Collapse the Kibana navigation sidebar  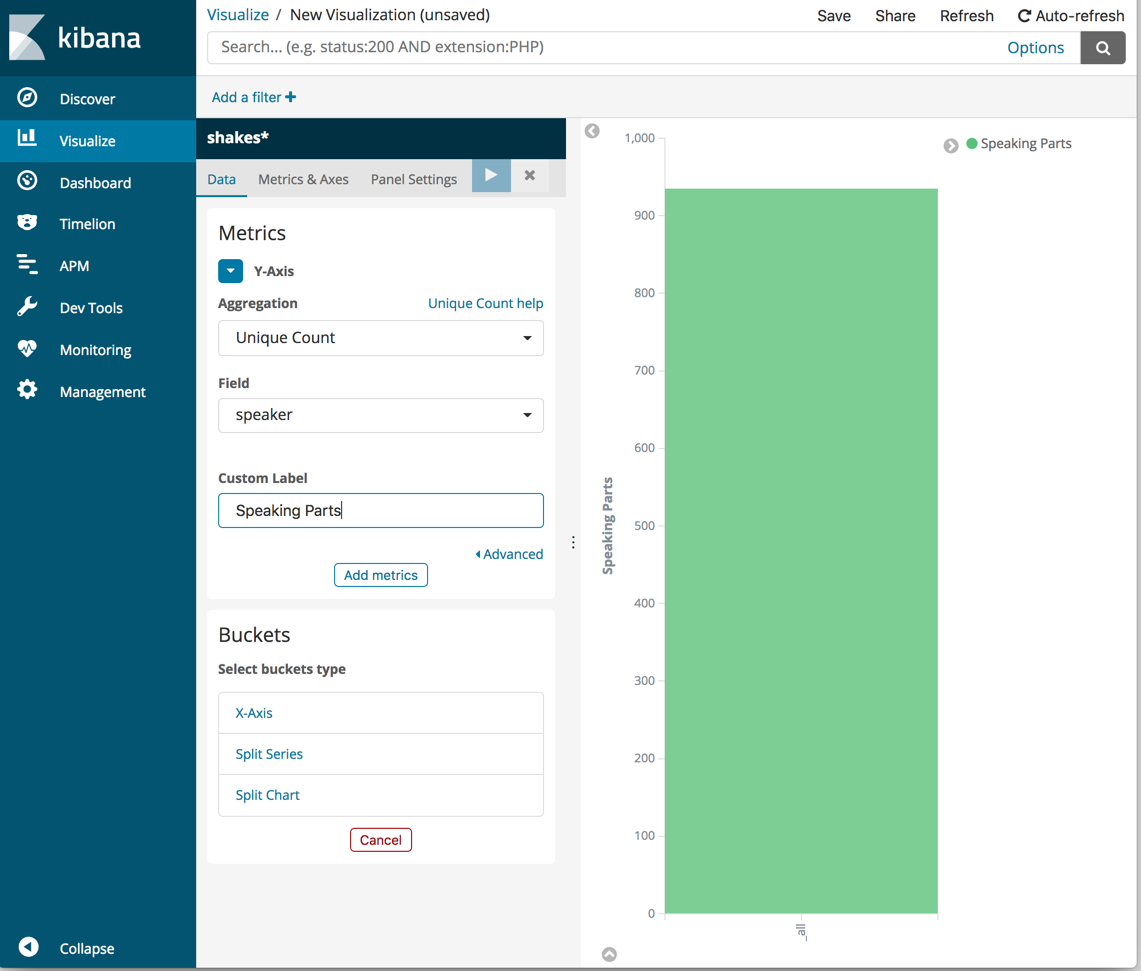point(86,948)
